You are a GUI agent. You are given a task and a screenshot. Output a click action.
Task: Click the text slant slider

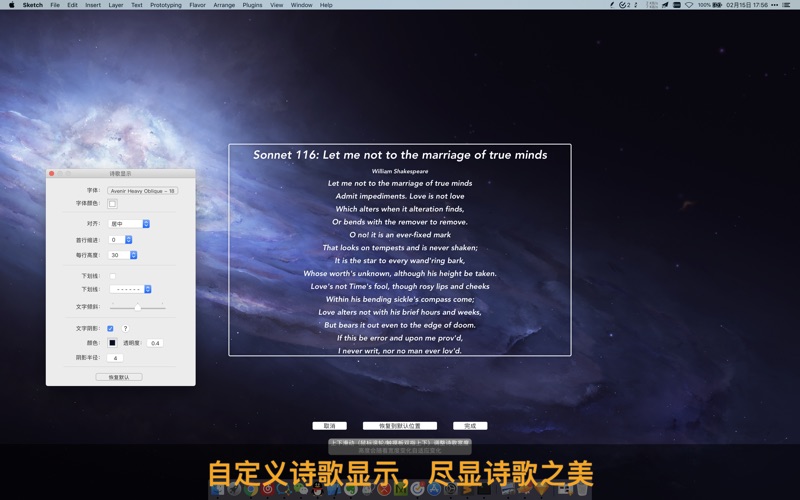pos(138,307)
